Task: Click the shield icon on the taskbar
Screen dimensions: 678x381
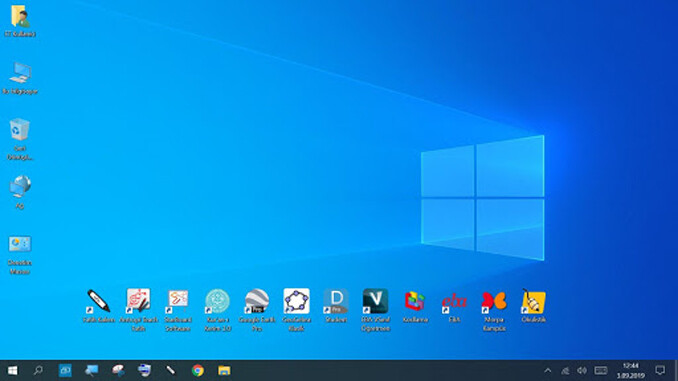Action: pyautogui.click(x=144, y=371)
